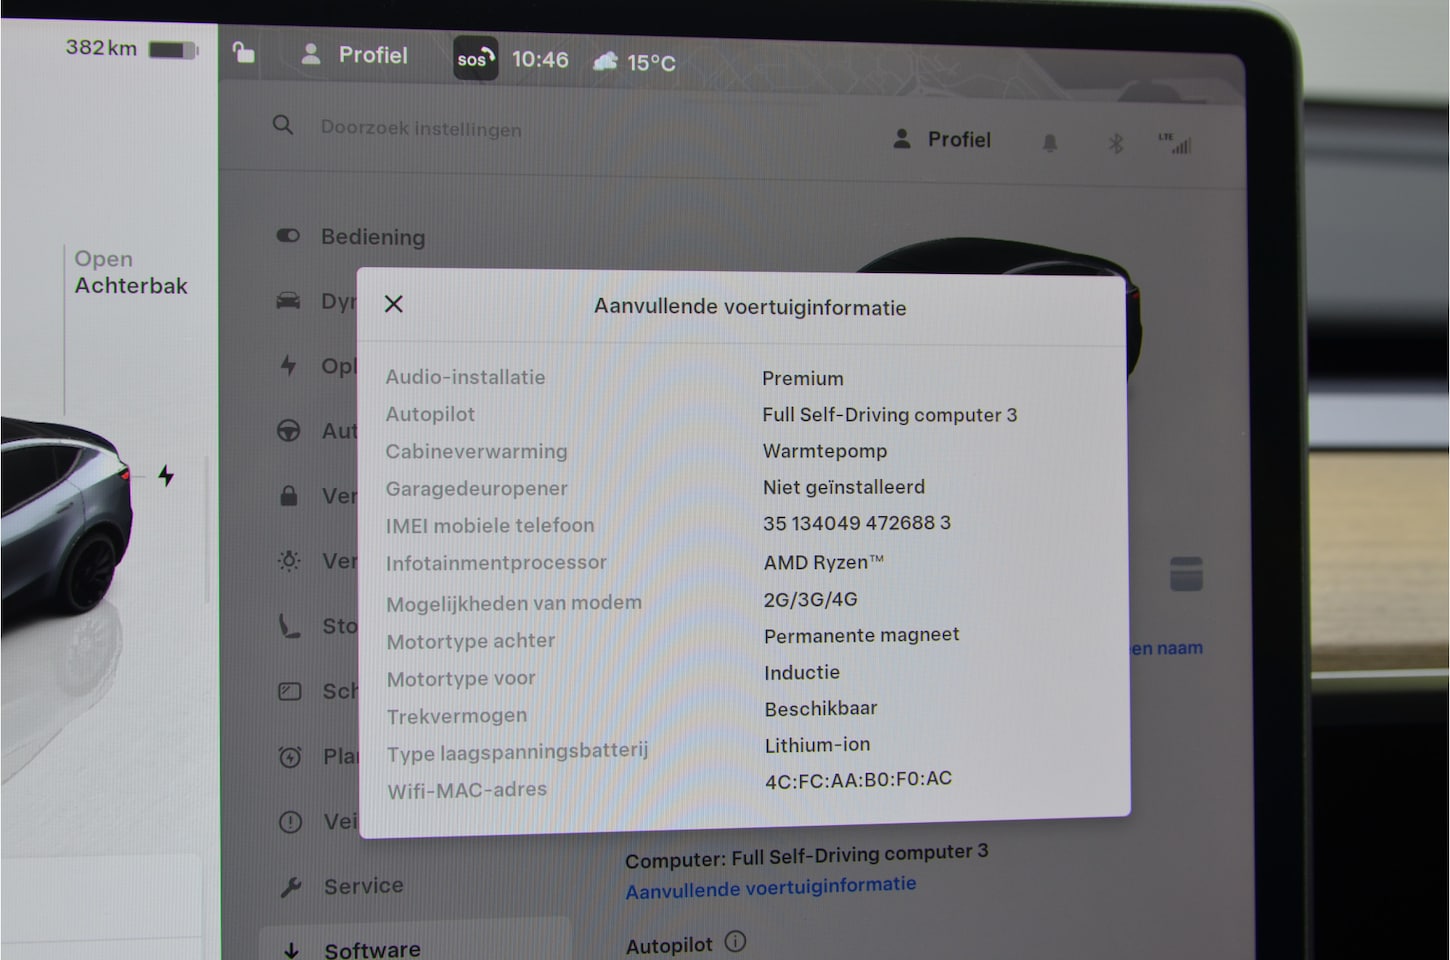Open the notifications bell icon
Image resolution: width=1450 pixels, height=960 pixels.
(x=1049, y=143)
